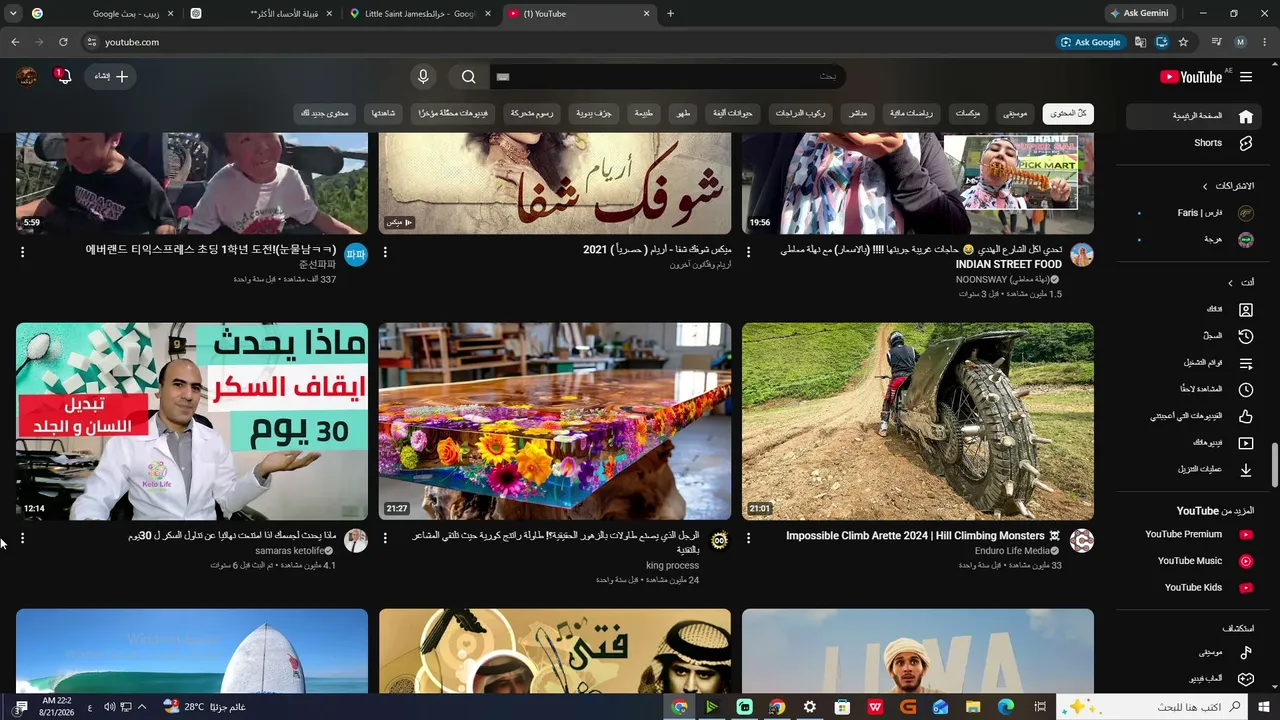Select the طبيعة (Nature) filter chip
Image resolution: width=1280 pixels, height=720 pixels.
(643, 113)
